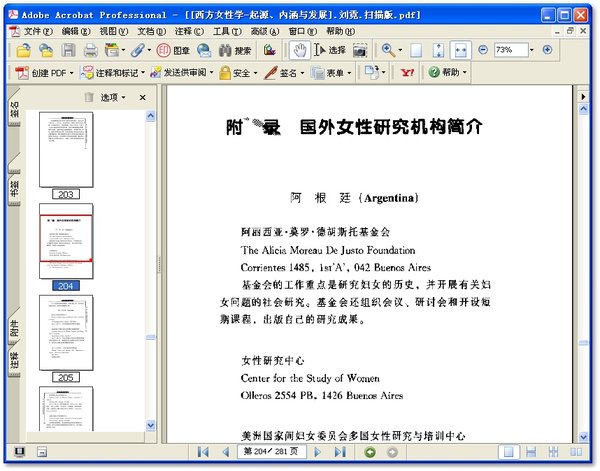
Task: Click document scrollbar down arrow
Action: 584,437
